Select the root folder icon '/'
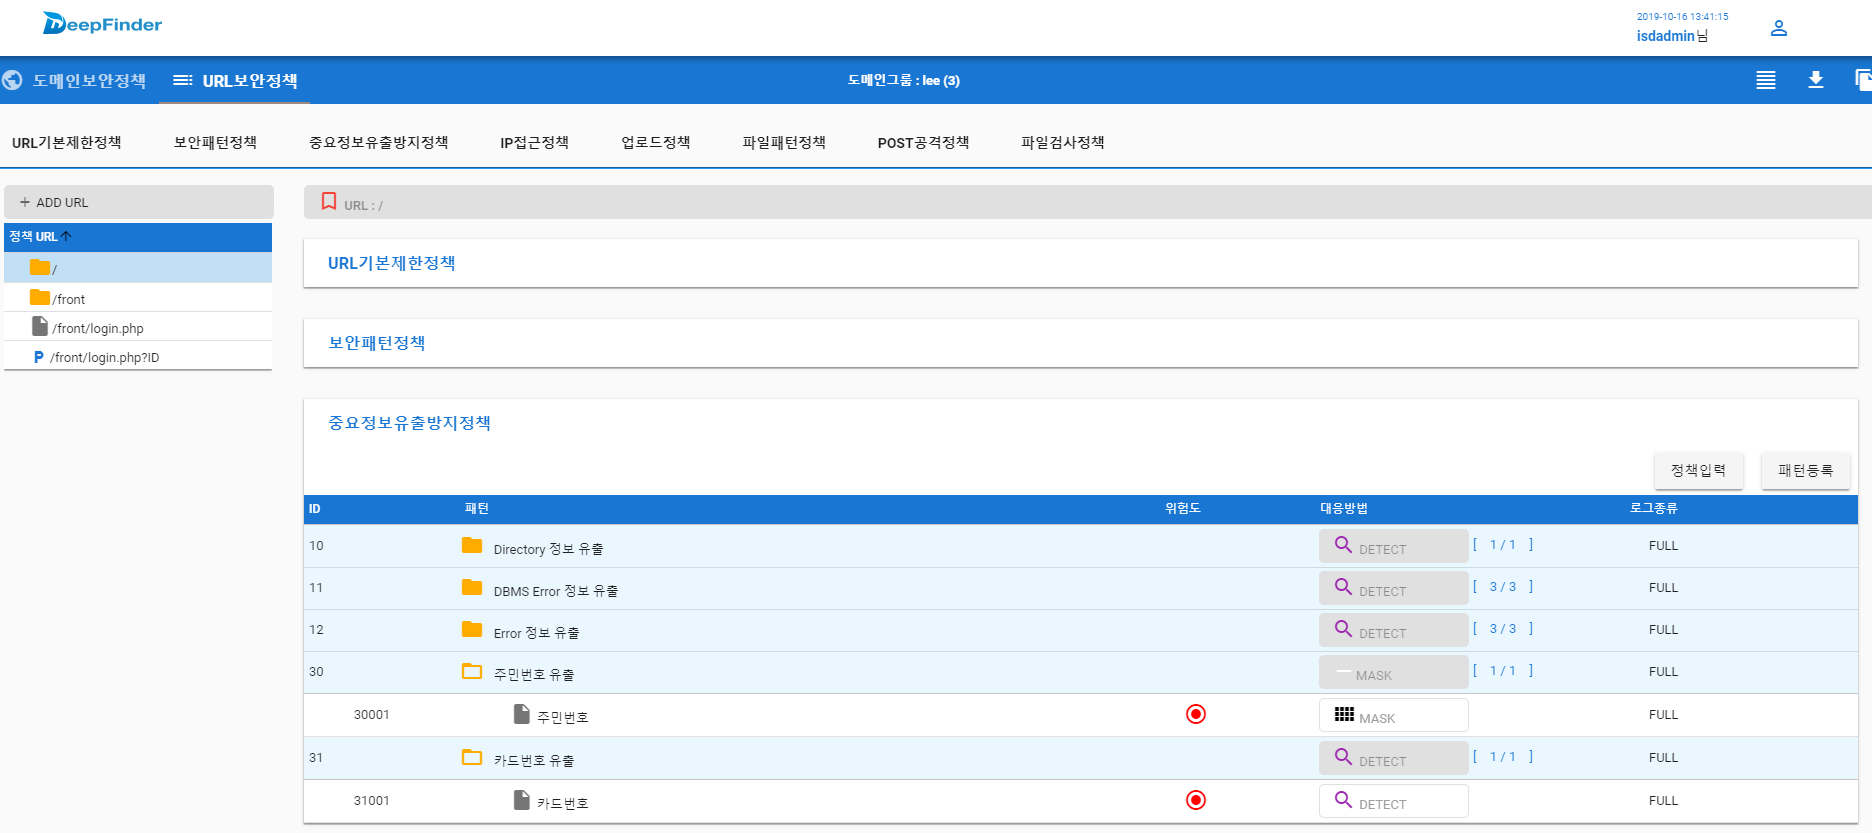The width and height of the screenshot is (1872, 833). pyautogui.click(x=40, y=267)
